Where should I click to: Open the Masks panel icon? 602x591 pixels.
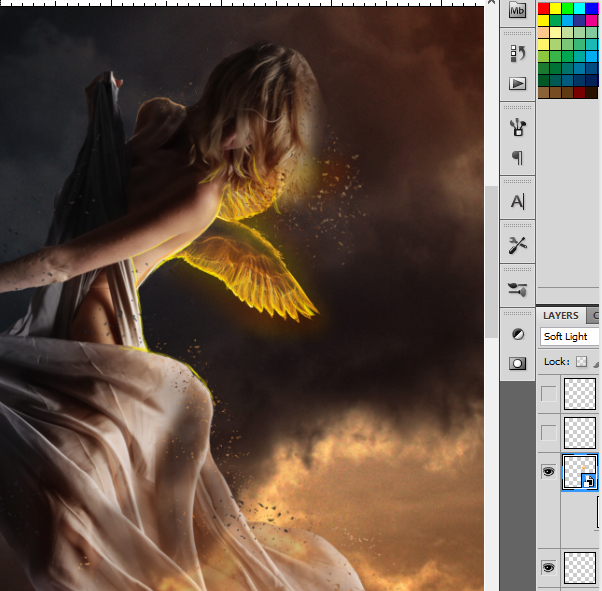point(517,363)
